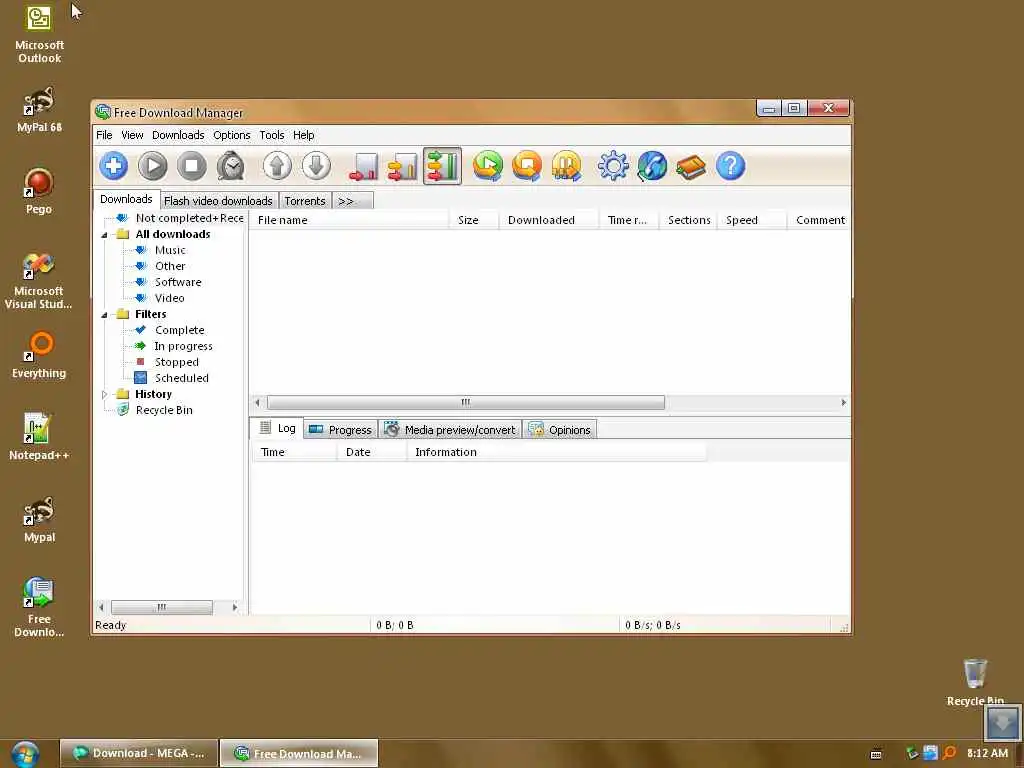Open help with the question mark icon
1024x768 pixels.
(730, 166)
